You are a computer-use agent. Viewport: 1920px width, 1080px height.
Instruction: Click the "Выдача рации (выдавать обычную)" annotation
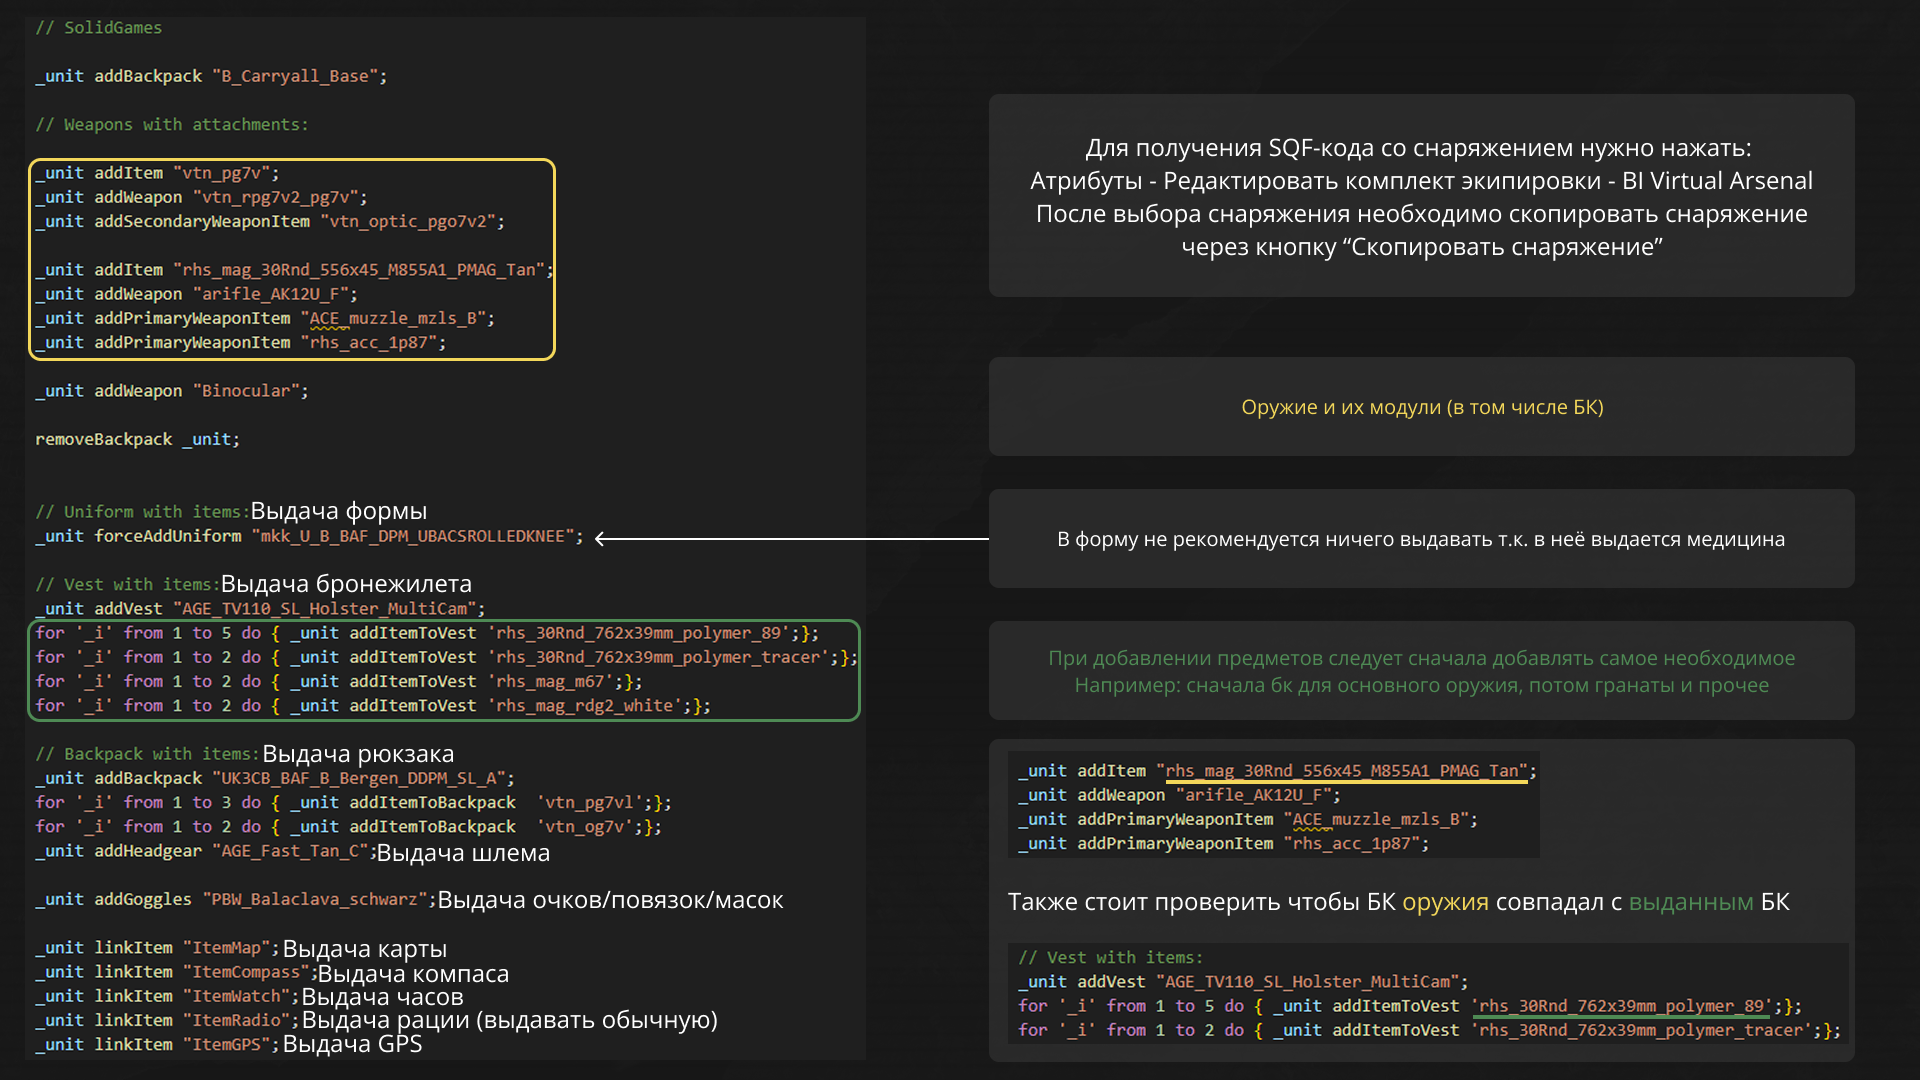tap(510, 1020)
